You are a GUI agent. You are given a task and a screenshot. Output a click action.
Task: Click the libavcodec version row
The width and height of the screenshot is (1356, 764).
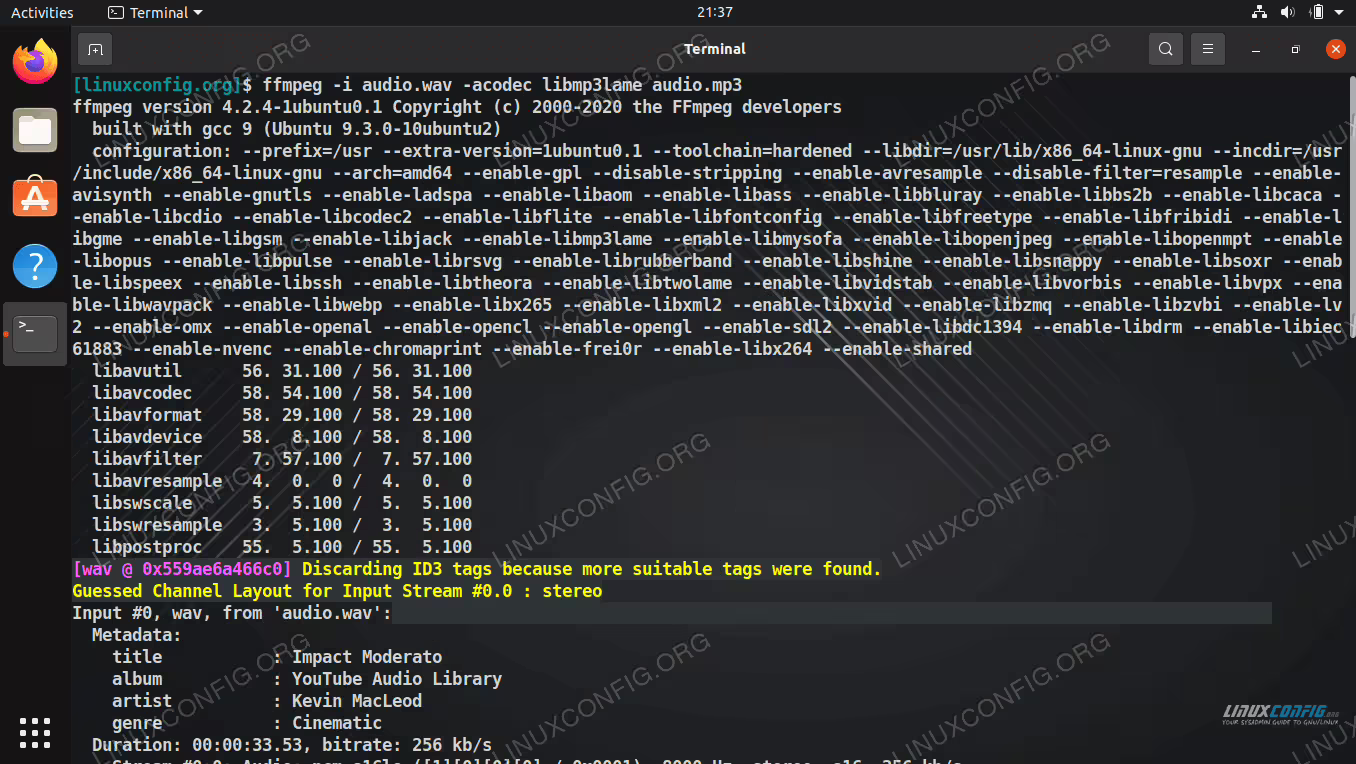point(282,393)
